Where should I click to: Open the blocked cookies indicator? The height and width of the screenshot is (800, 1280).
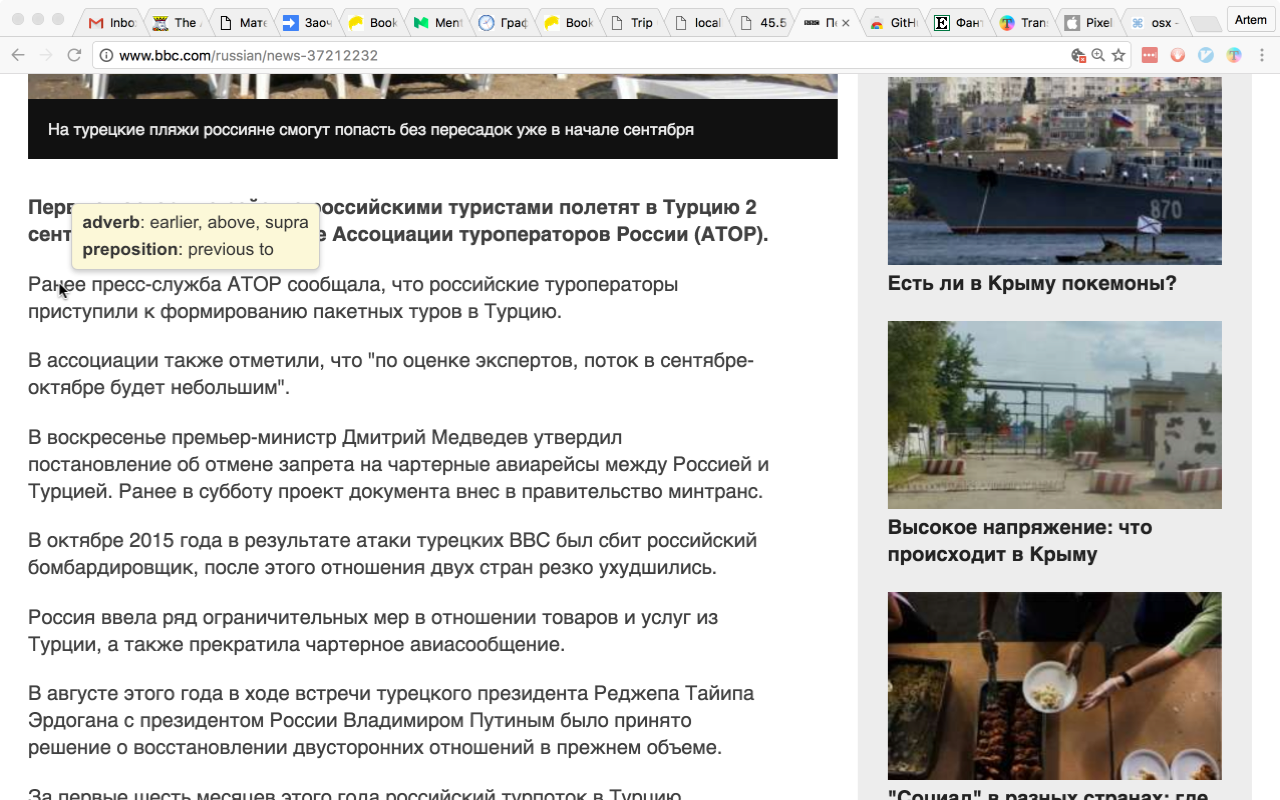(x=1077, y=56)
